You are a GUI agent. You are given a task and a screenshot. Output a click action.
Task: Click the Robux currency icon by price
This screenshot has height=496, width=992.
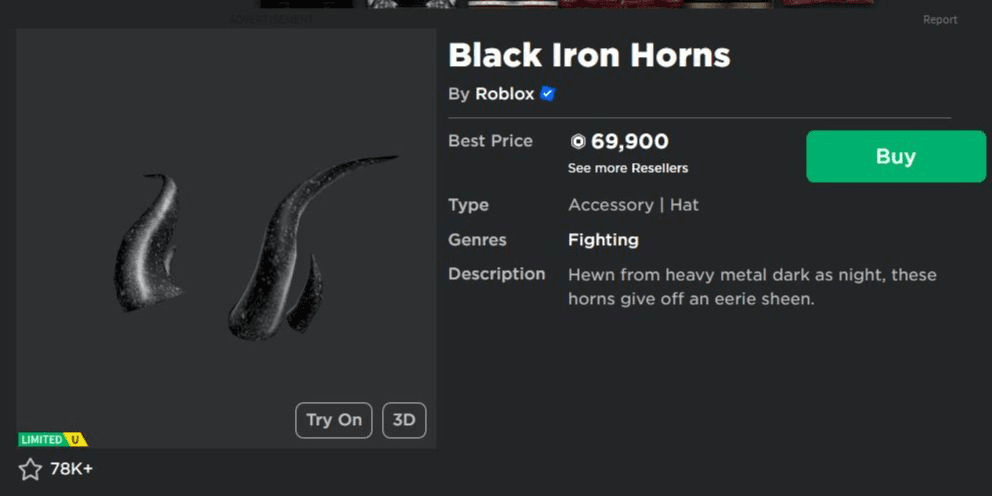(x=578, y=142)
